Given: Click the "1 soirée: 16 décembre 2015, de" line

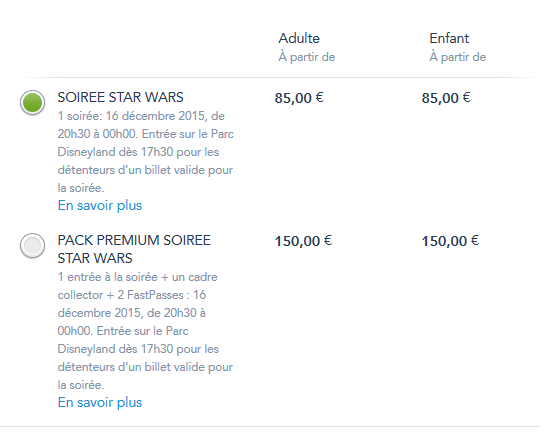Looking at the screenshot, I should coord(141,116).
